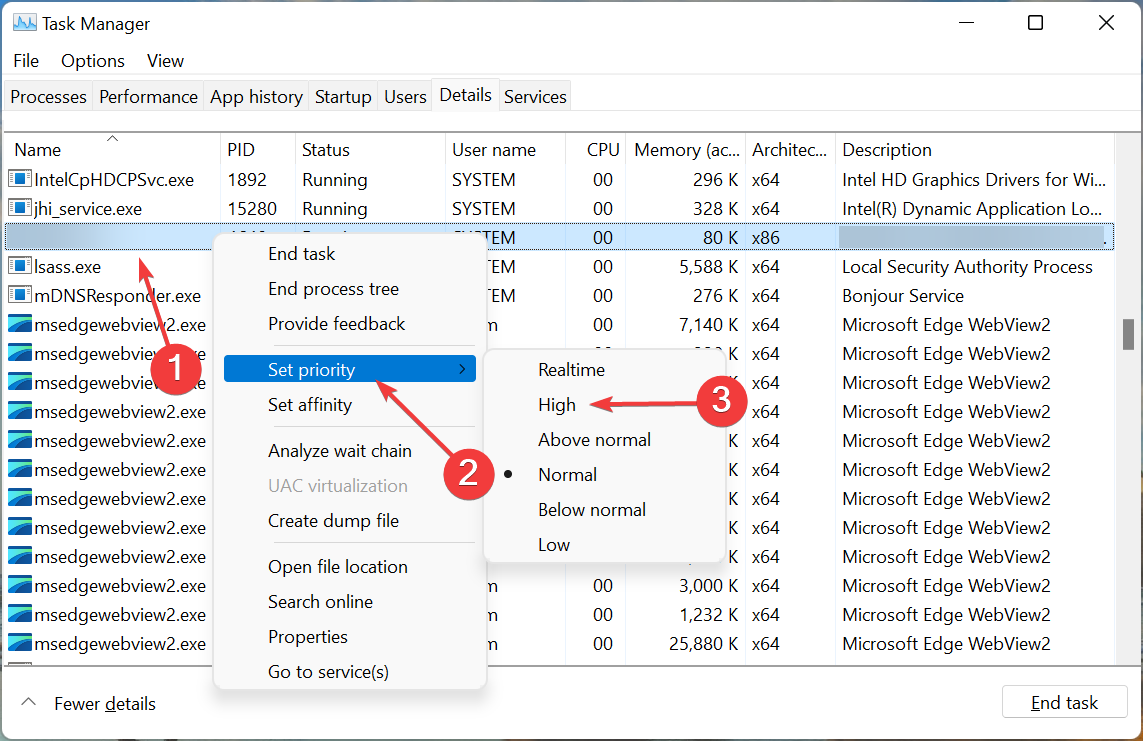Click the jhi_service.exe process icon

[20, 208]
